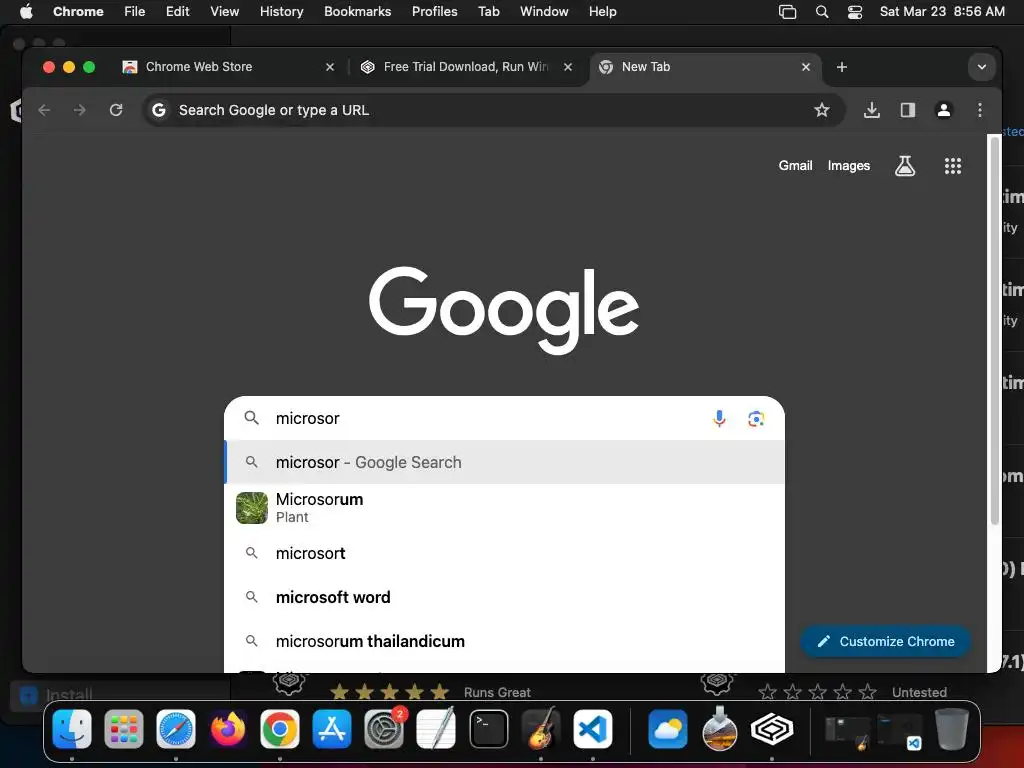
Task: Open Finder from the dock
Action: [72, 729]
